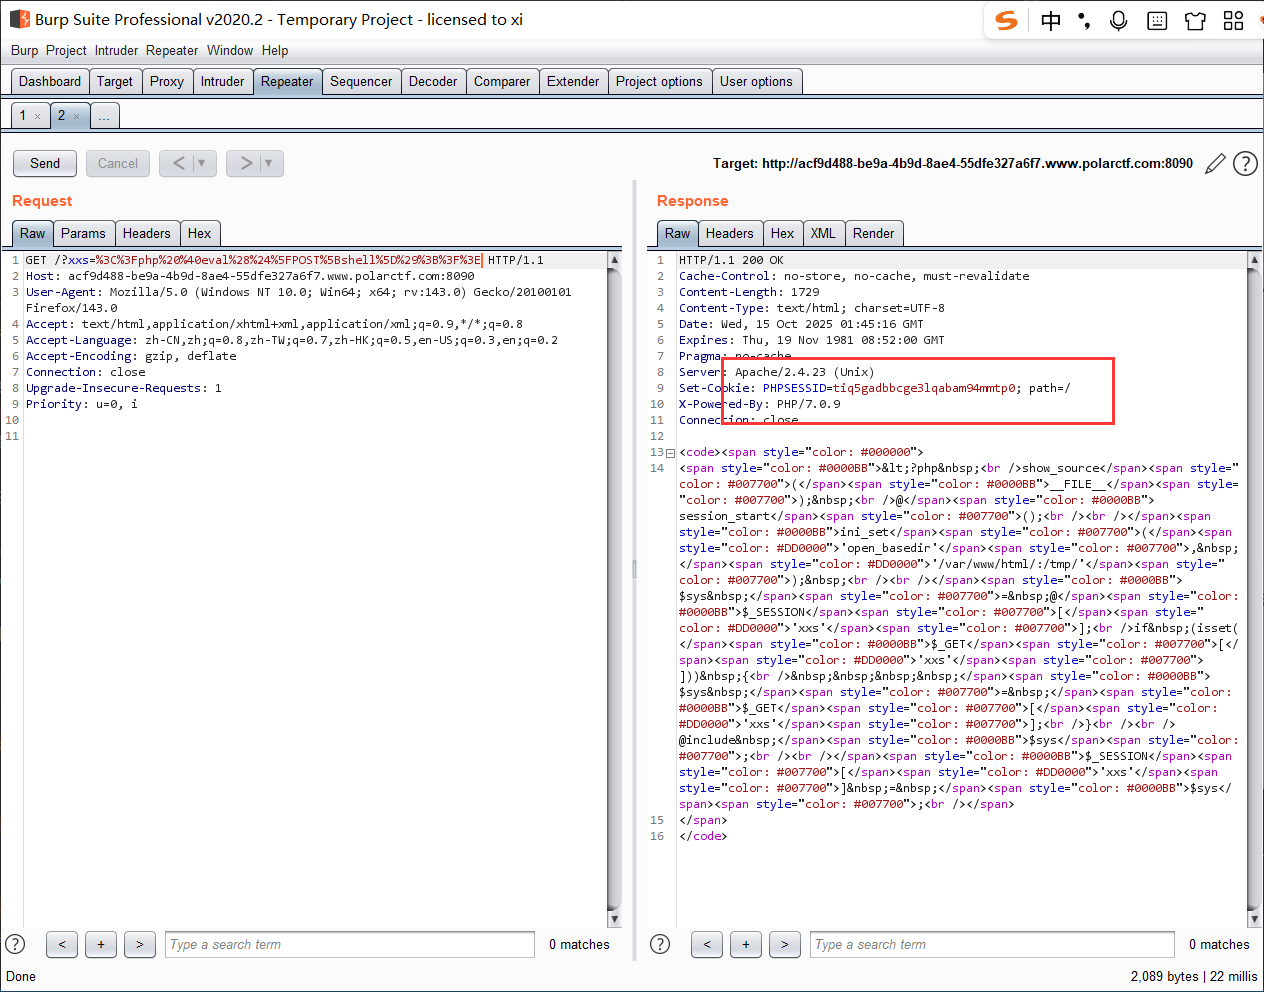Open the Help menu
The width and height of the screenshot is (1264, 992).
(x=275, y=50)
